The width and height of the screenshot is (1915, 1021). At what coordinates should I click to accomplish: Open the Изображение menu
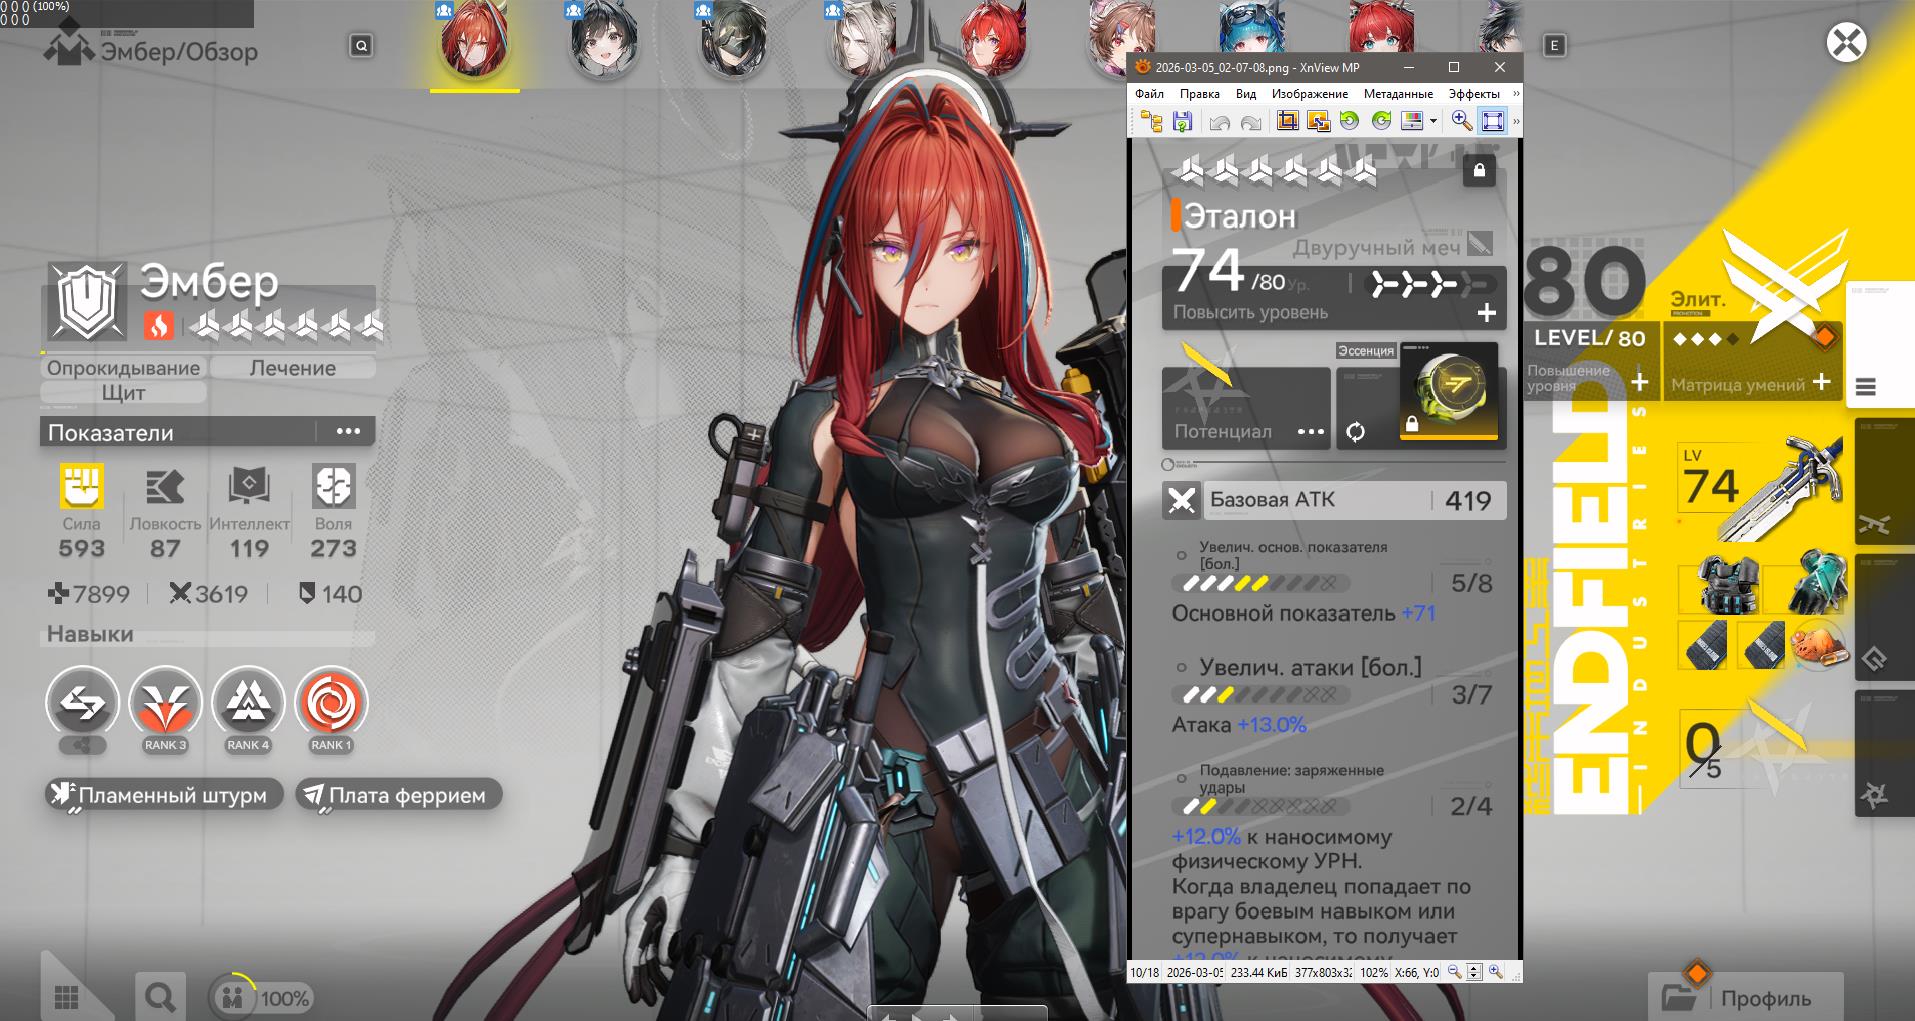click(x=1310, y=94)
